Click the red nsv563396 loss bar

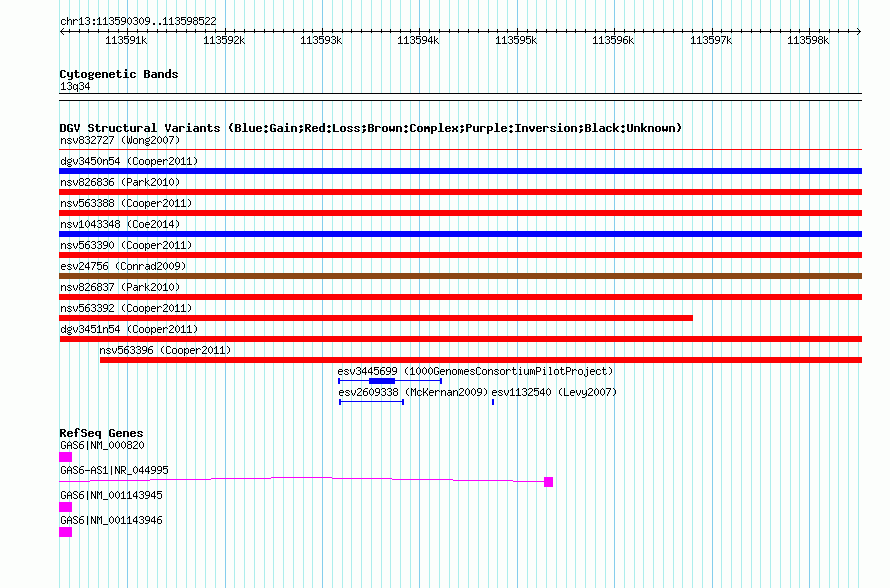481,360
